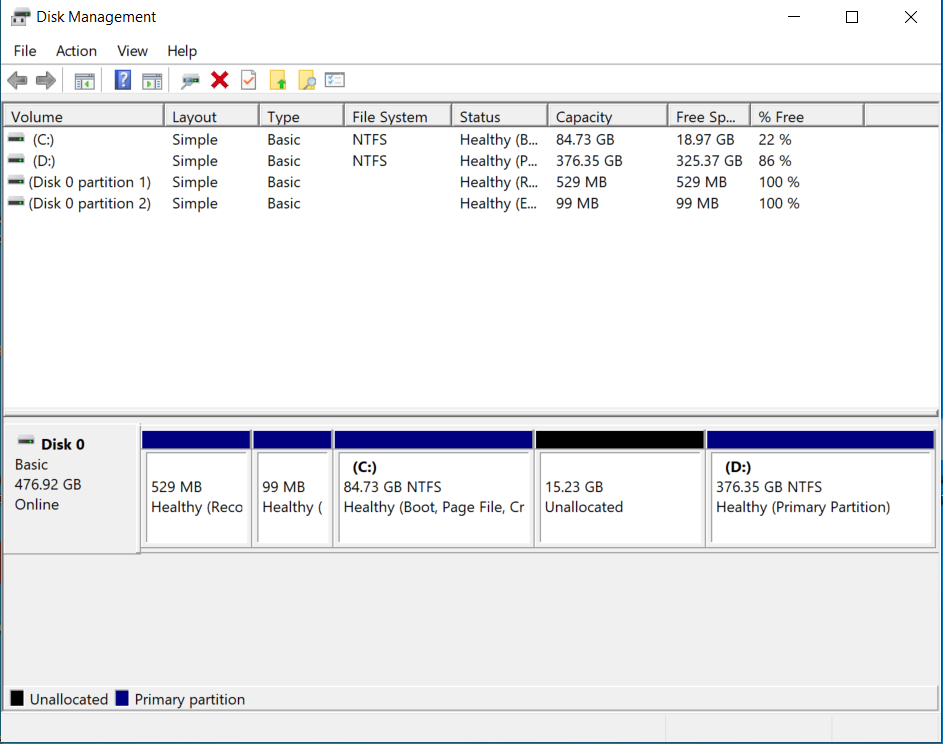Click the Show/Hide Action Pane icon

[x=152, y=80]
